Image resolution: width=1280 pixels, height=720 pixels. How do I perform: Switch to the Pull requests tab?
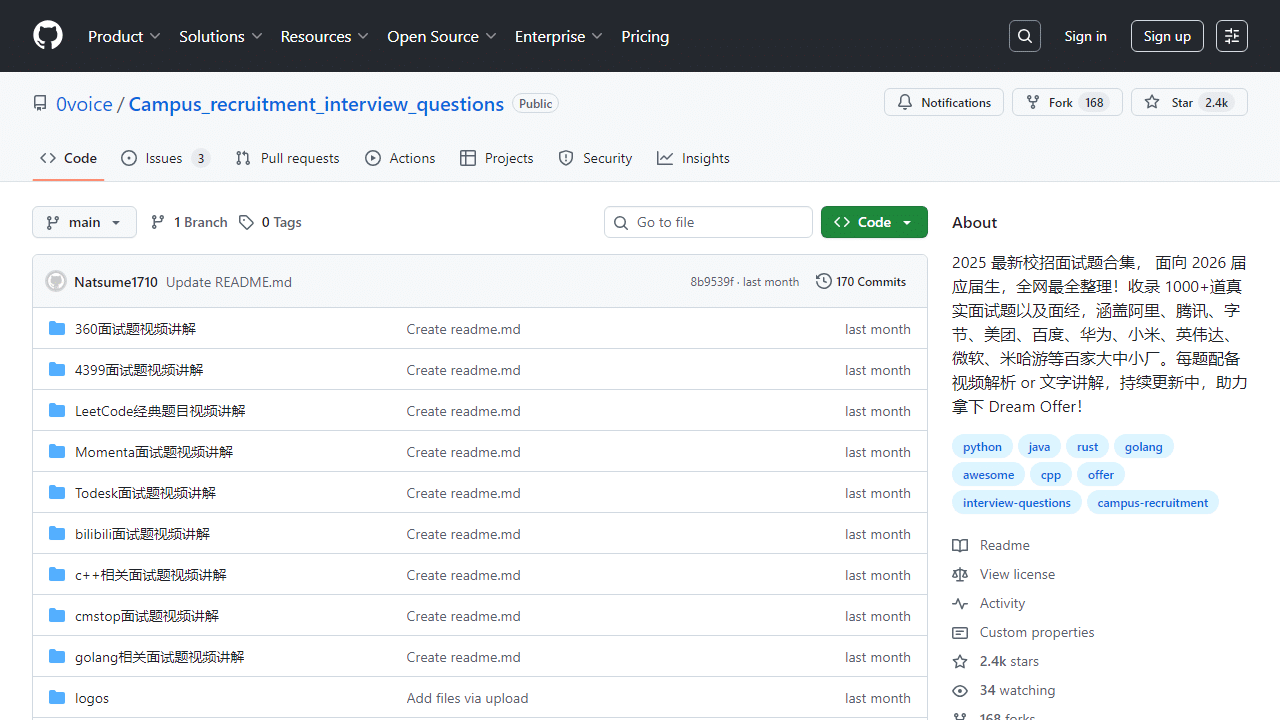click(287, 158)
